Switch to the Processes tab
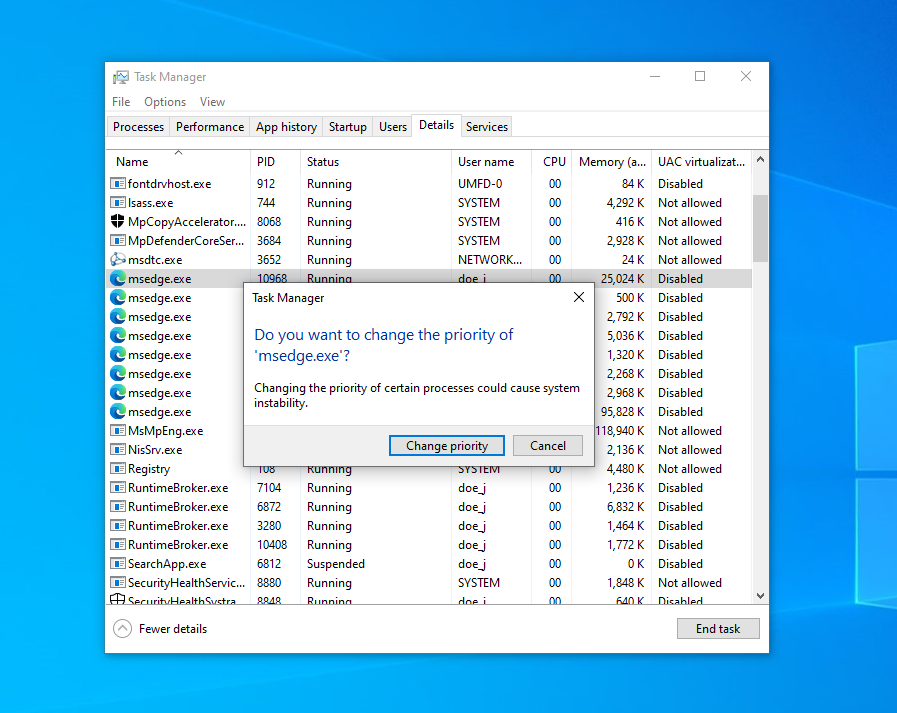The image size is (897, 713). click(138, 126)
